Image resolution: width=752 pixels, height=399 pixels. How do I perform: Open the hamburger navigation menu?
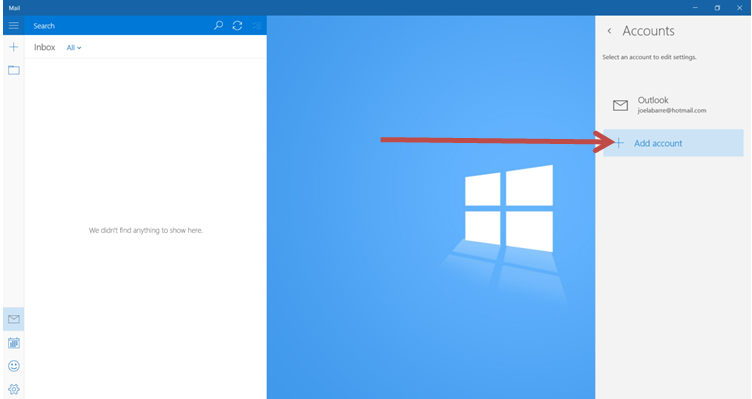coord(13,25)
